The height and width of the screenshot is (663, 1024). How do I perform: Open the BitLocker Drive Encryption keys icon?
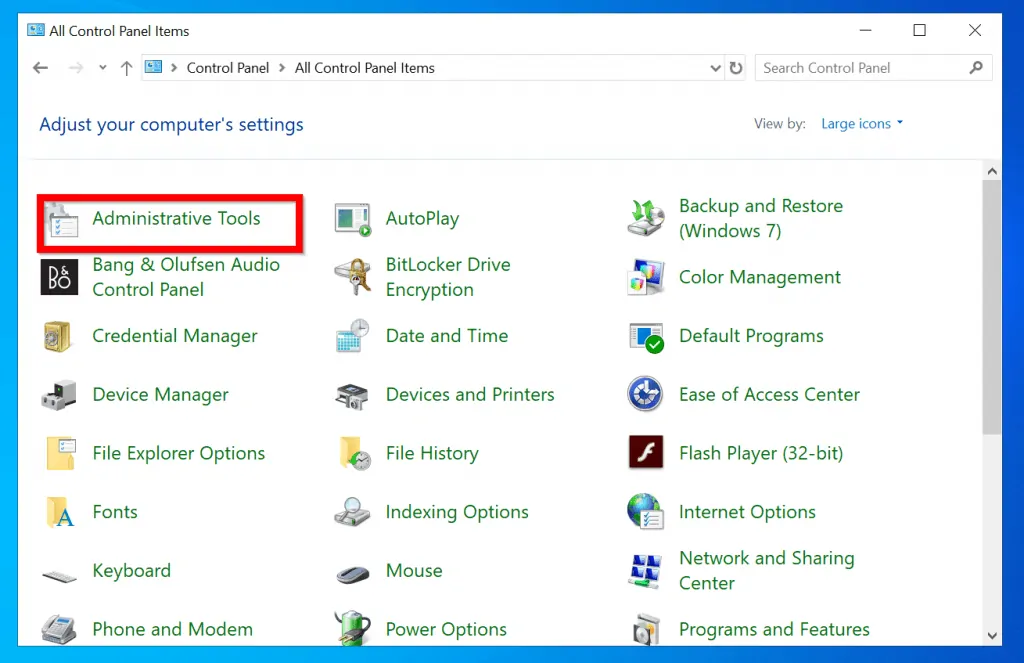click(353, 277)
